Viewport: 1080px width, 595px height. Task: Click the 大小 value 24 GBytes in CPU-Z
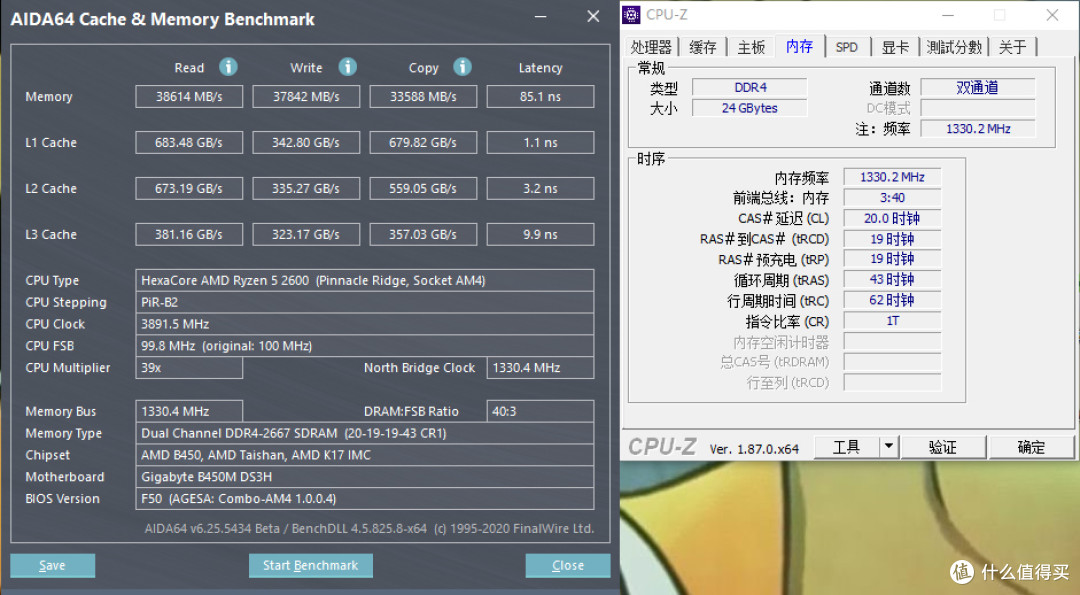(x=749, y=108)
